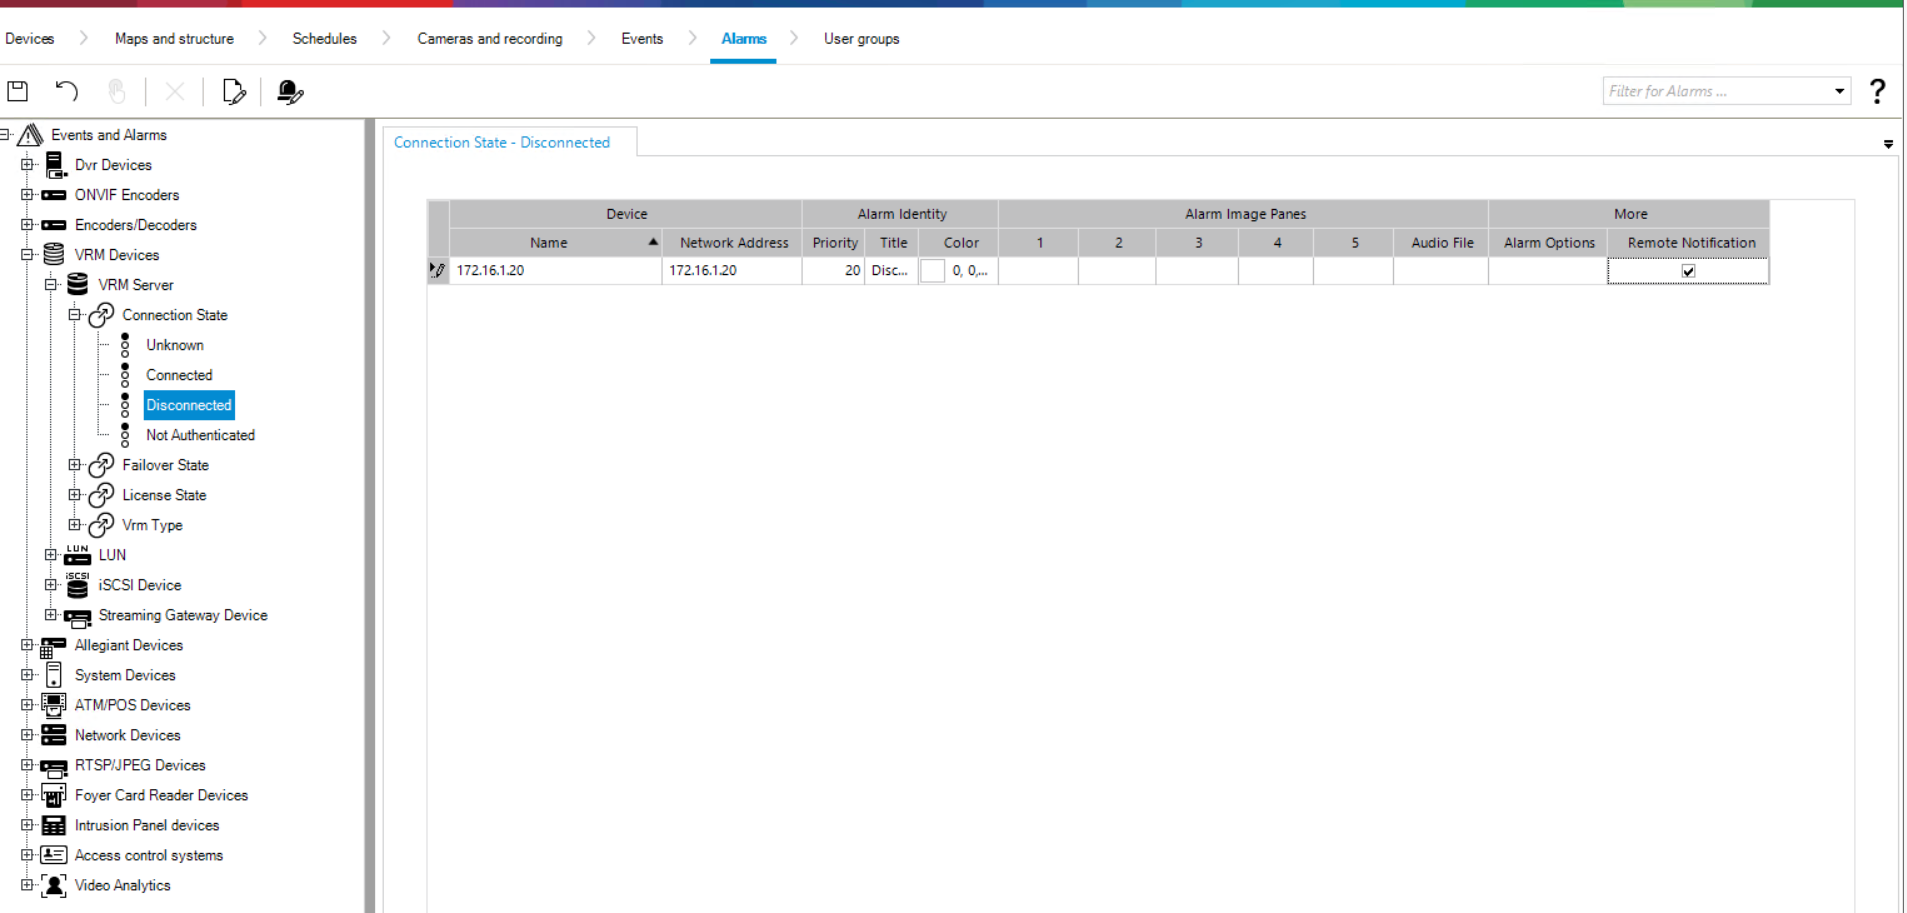Select the Connected state tree item

(179, 375)
